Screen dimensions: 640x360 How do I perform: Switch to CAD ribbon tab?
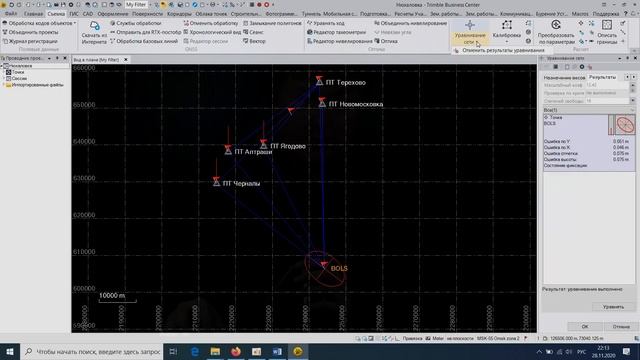pos(88,14)
